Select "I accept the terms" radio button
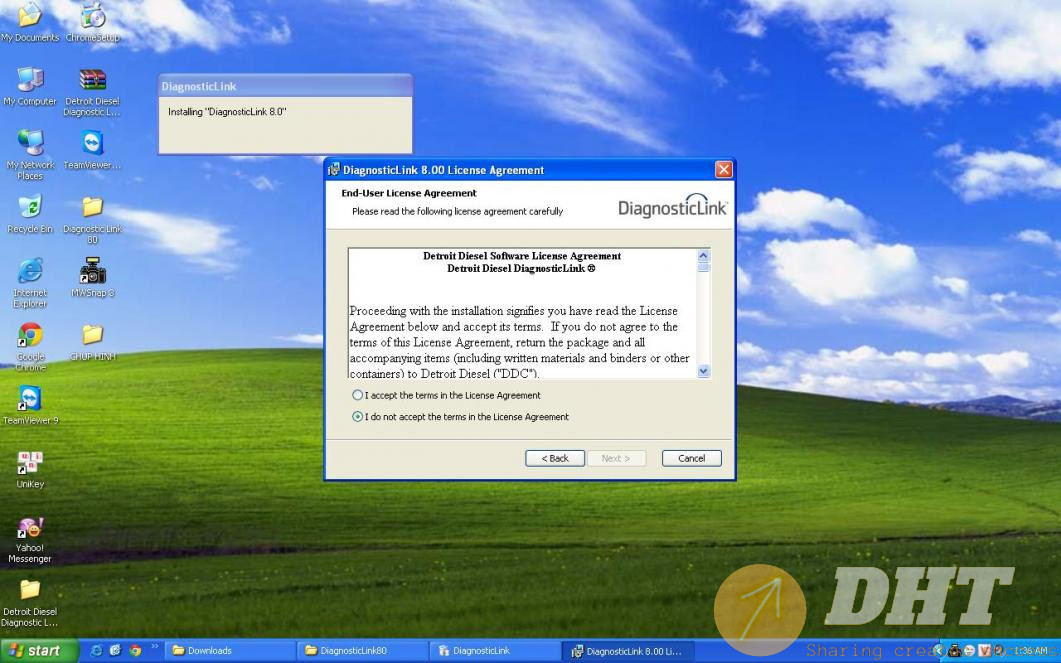 point(358,395)
